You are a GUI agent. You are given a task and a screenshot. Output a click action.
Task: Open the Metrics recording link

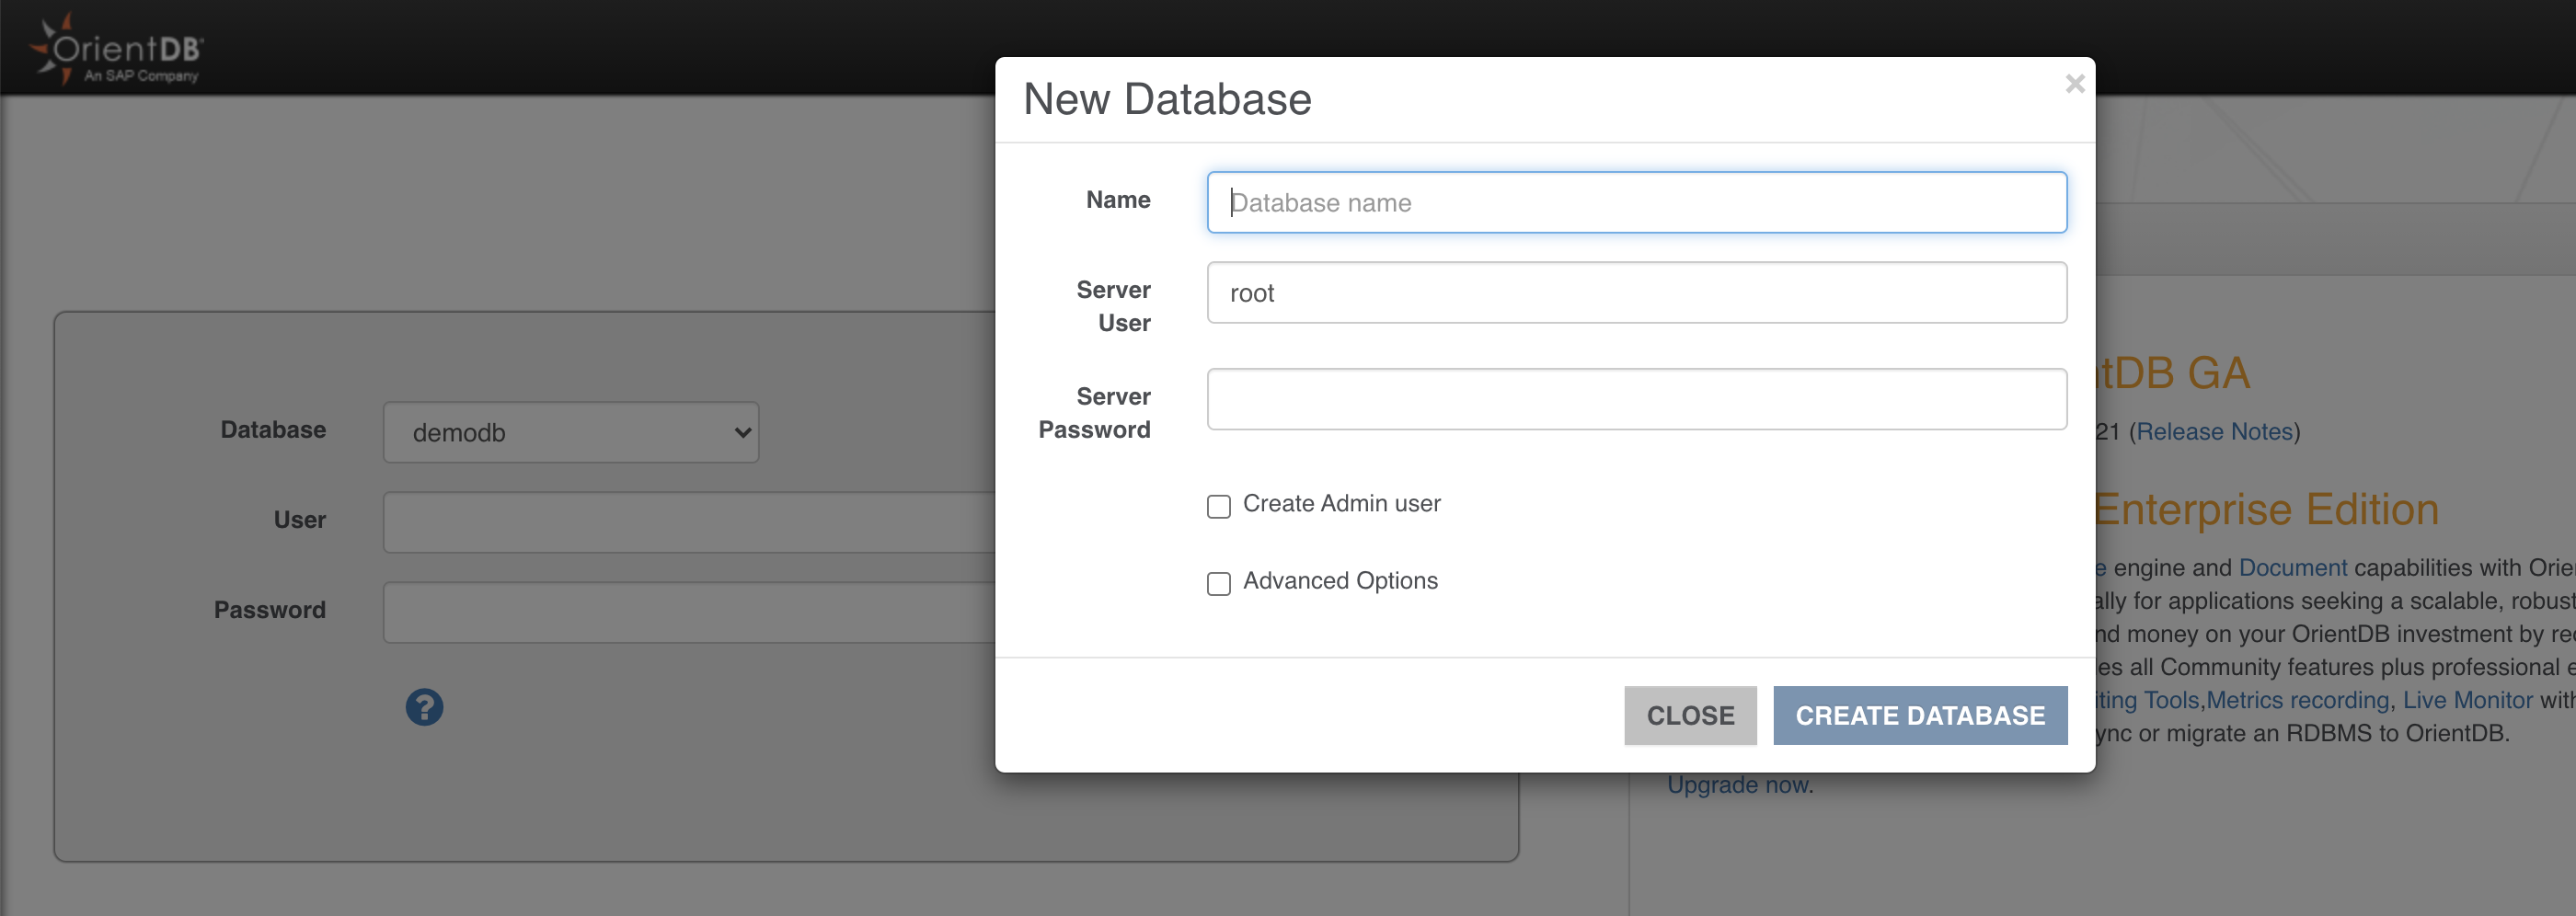click(2297, 700)
